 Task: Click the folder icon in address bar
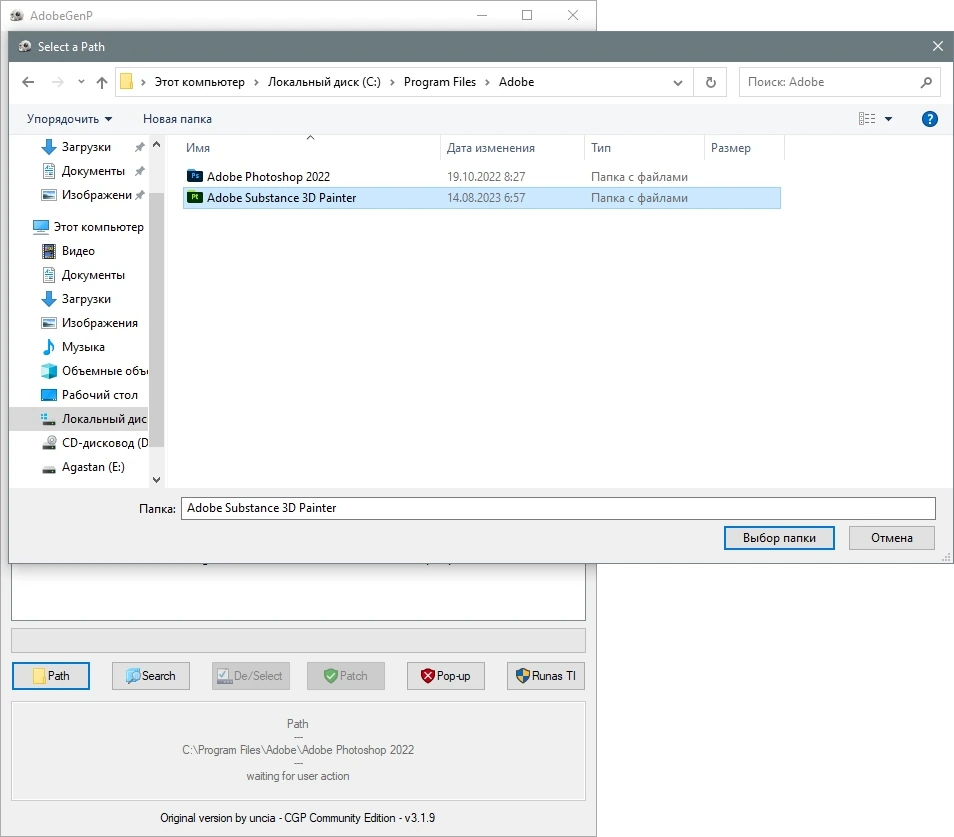pyautogui.click(x=127, y=82)
